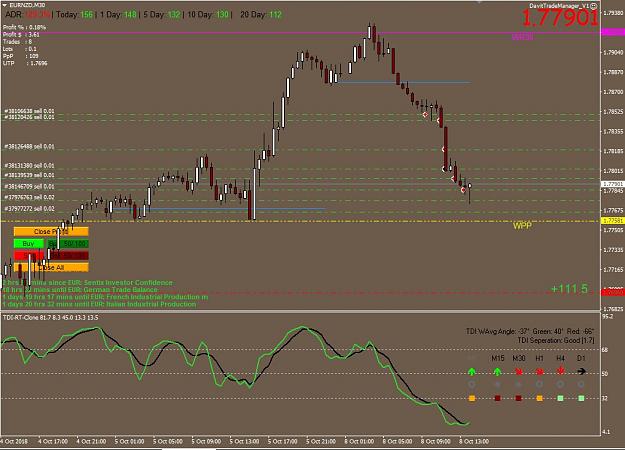Click the TDI-RT-Clone indicator label
The height and width of the screenshot is (450, 625).
coord(51,318)
